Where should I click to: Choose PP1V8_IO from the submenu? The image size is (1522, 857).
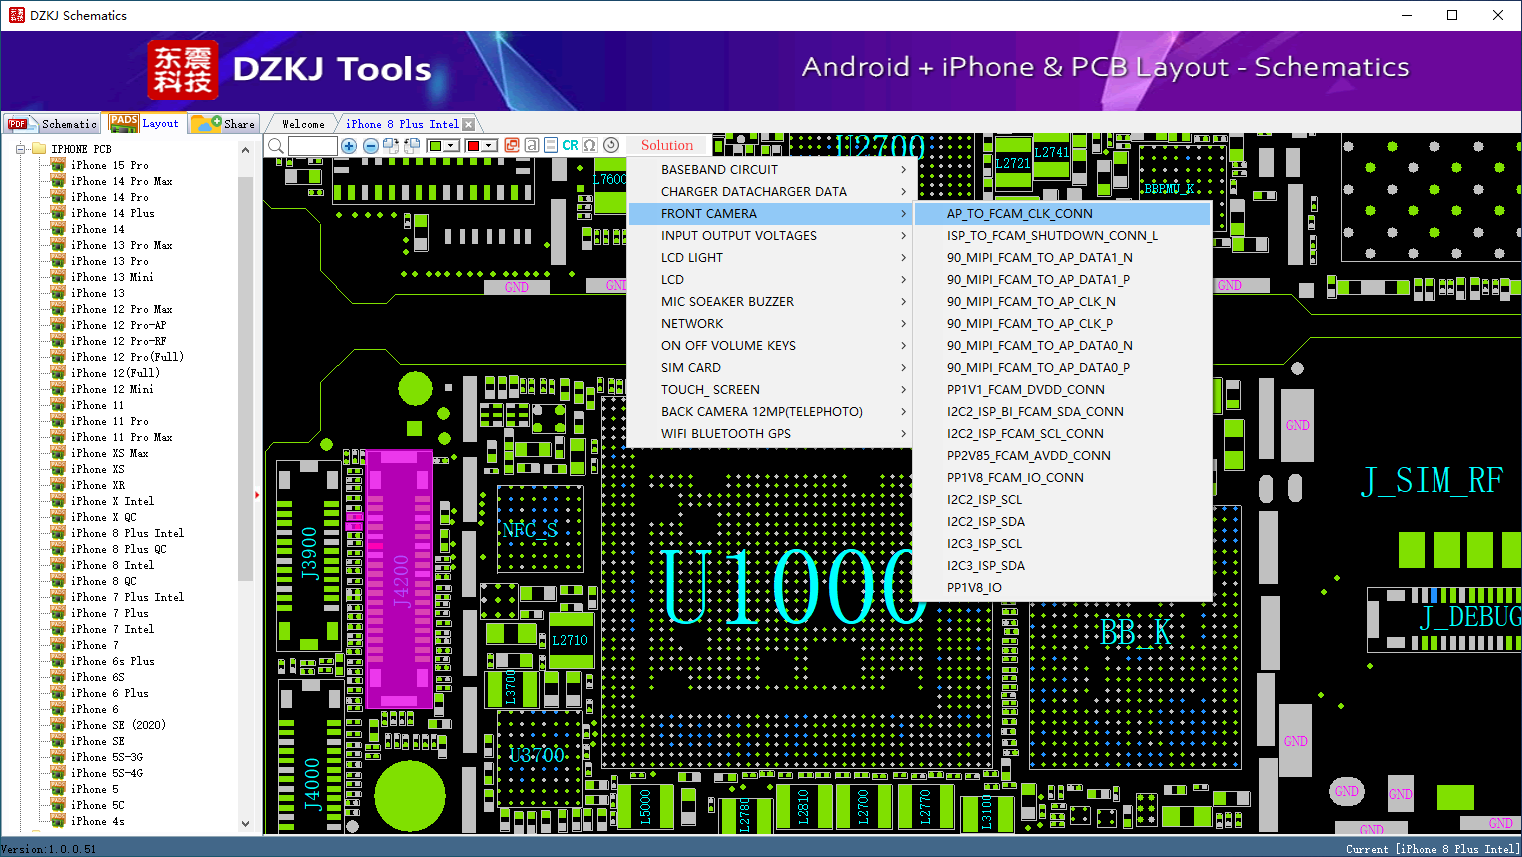1063,588
